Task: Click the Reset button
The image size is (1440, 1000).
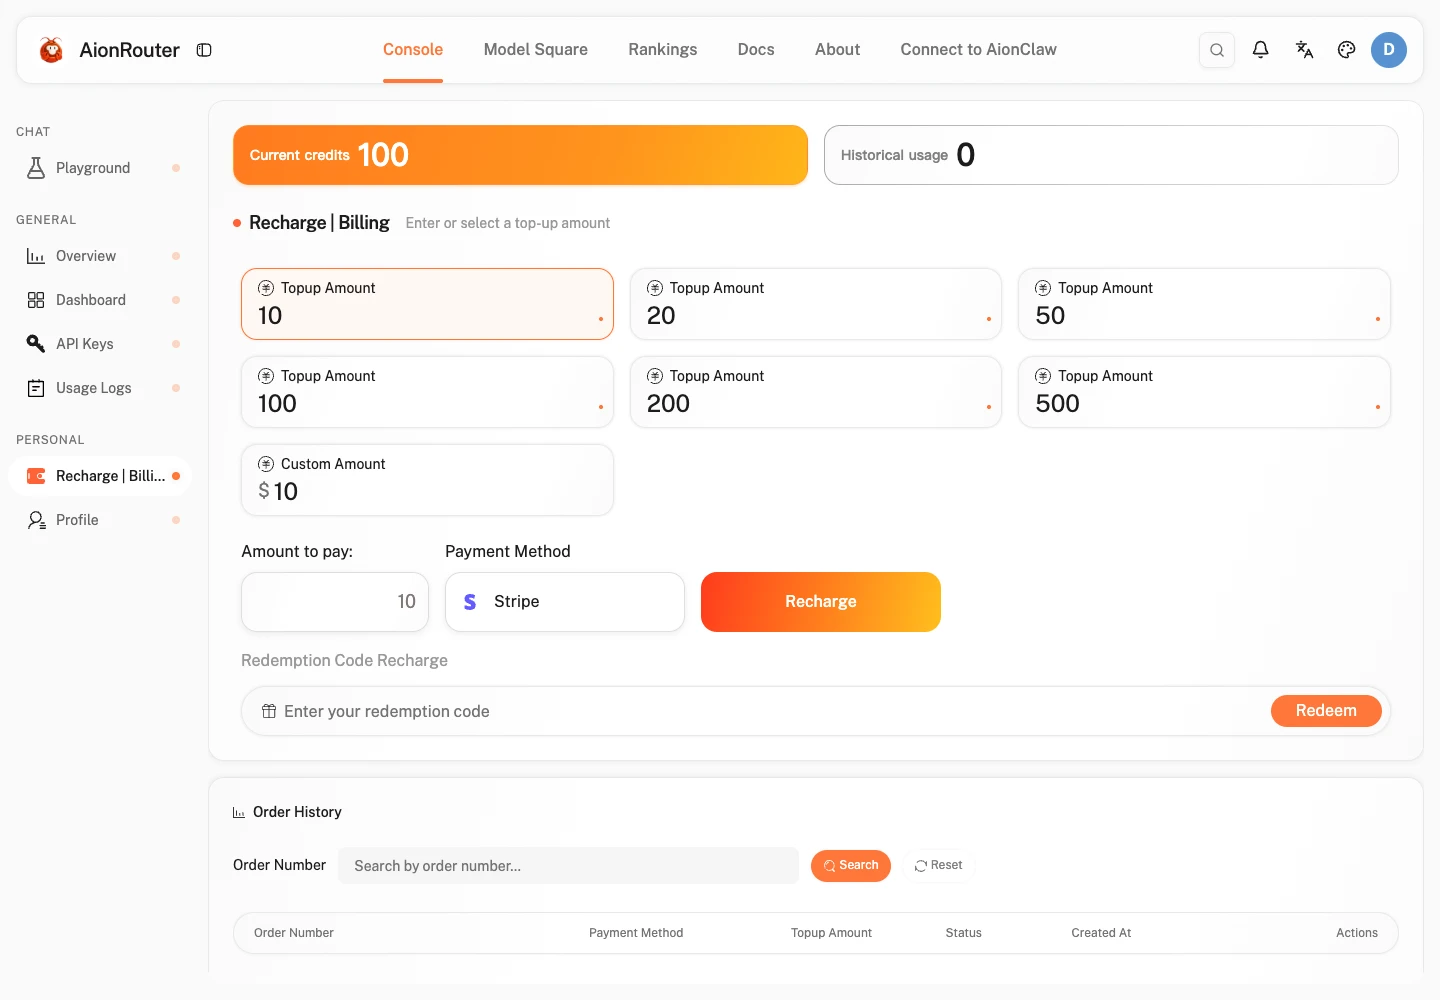Action: [x=939, y=866]
